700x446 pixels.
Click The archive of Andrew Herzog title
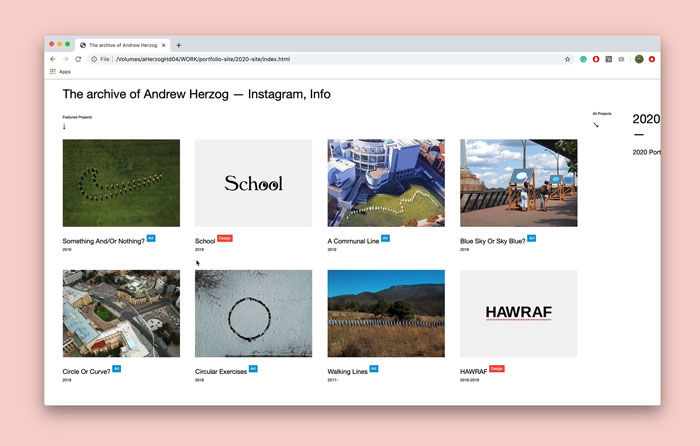146,94
